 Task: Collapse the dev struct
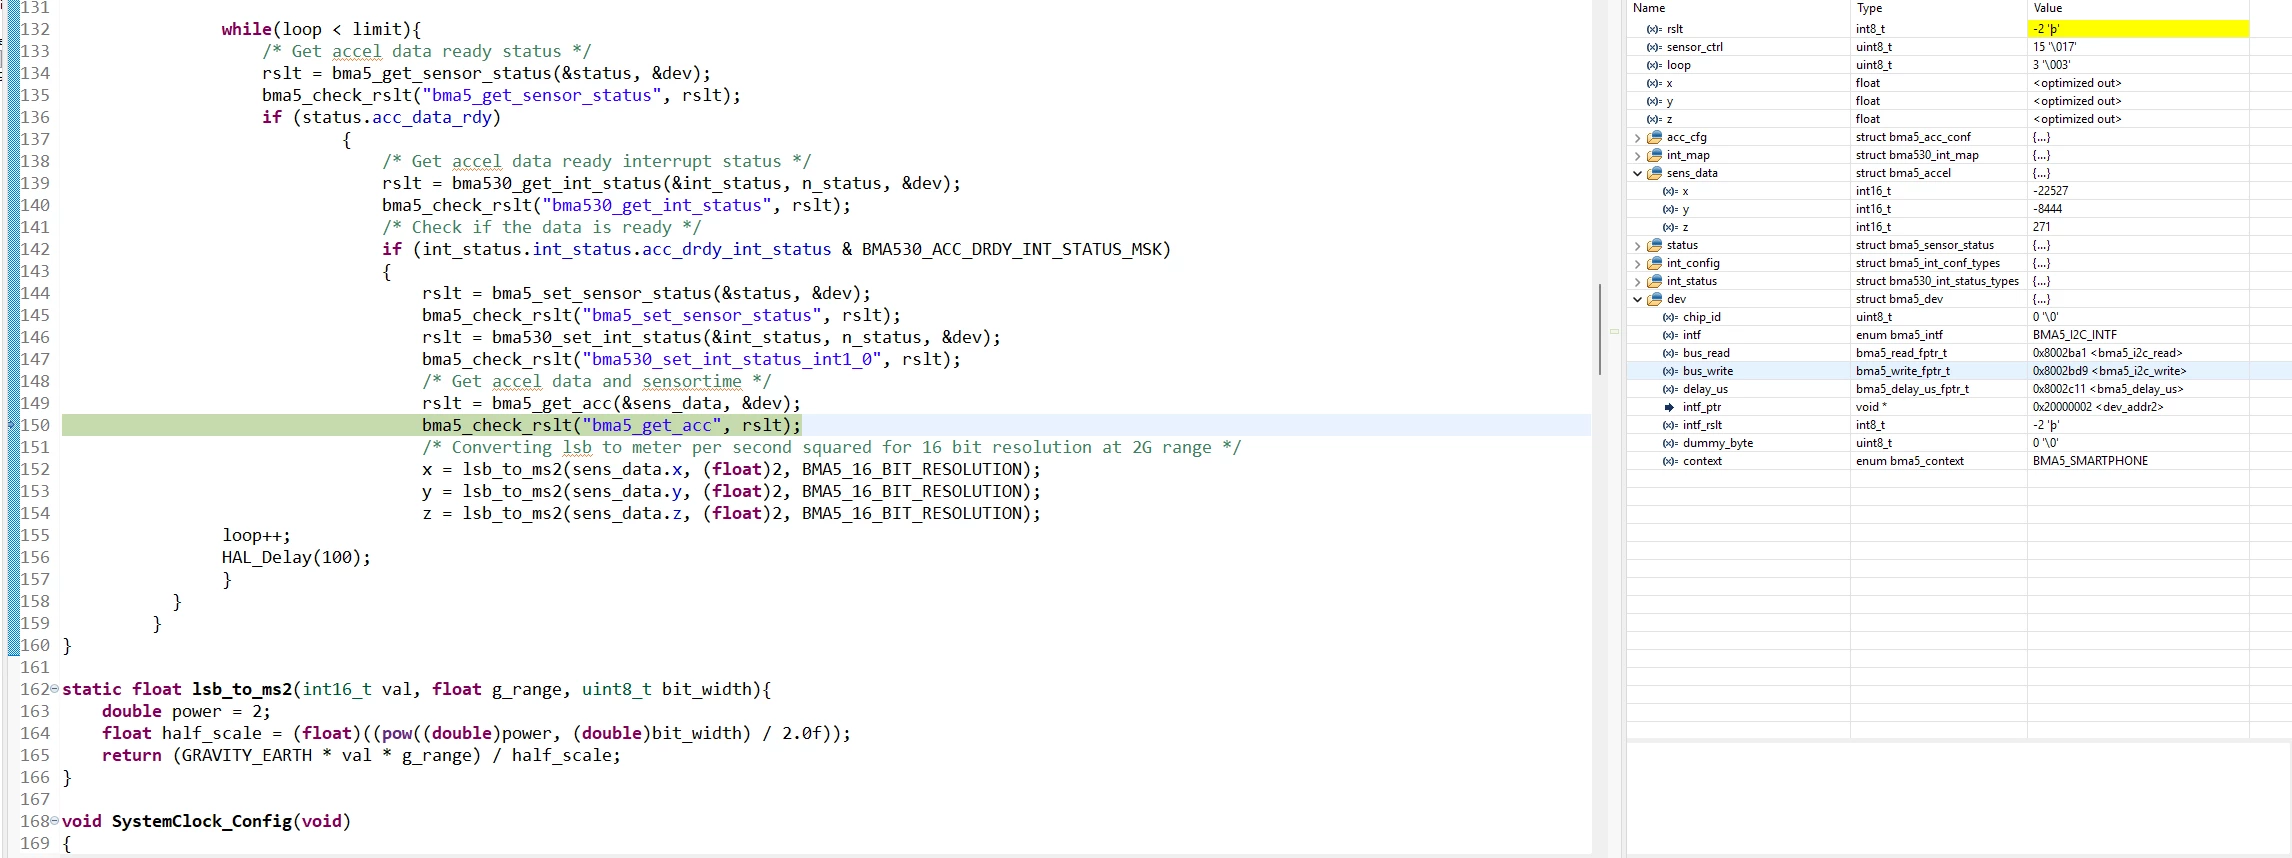click(x=1637, y=299)
